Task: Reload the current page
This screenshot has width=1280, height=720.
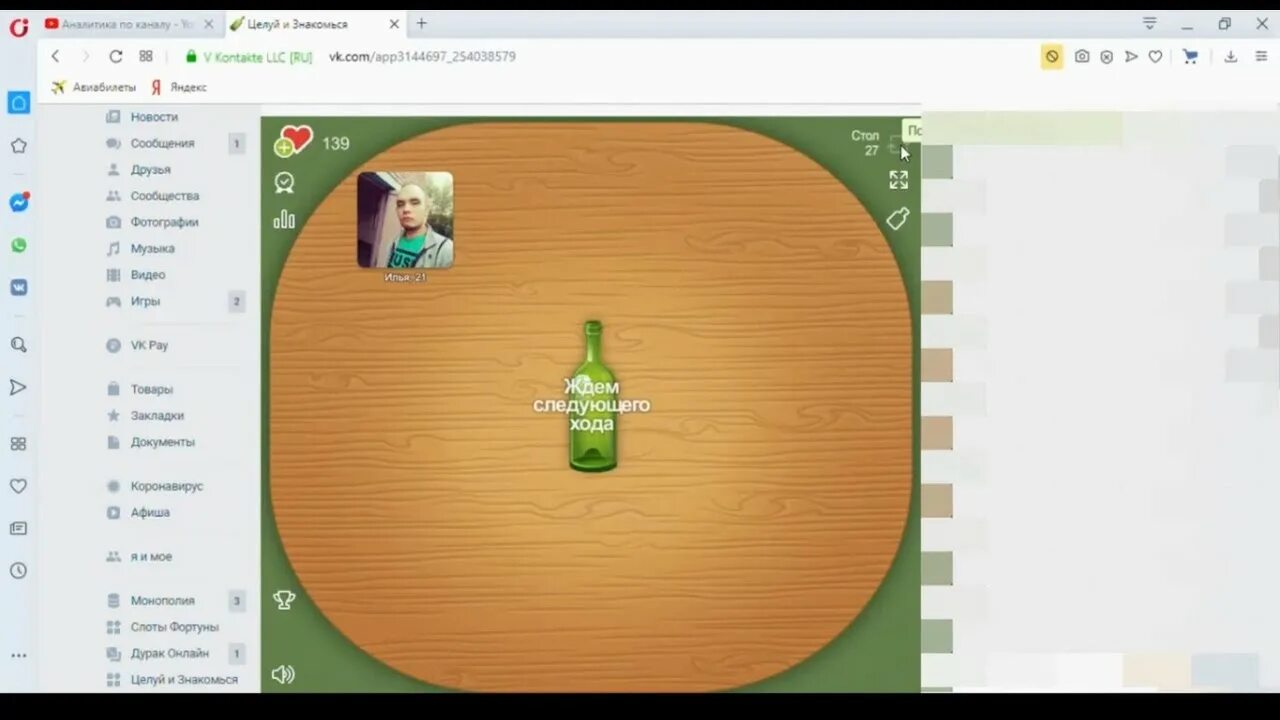Action: (116, 57)
